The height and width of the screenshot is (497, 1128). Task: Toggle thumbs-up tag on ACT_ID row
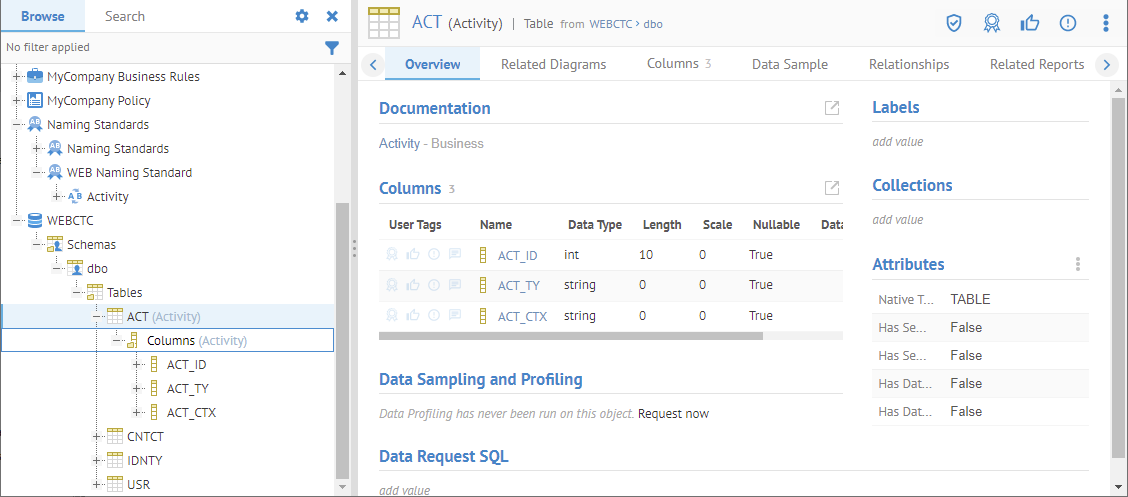414,255
